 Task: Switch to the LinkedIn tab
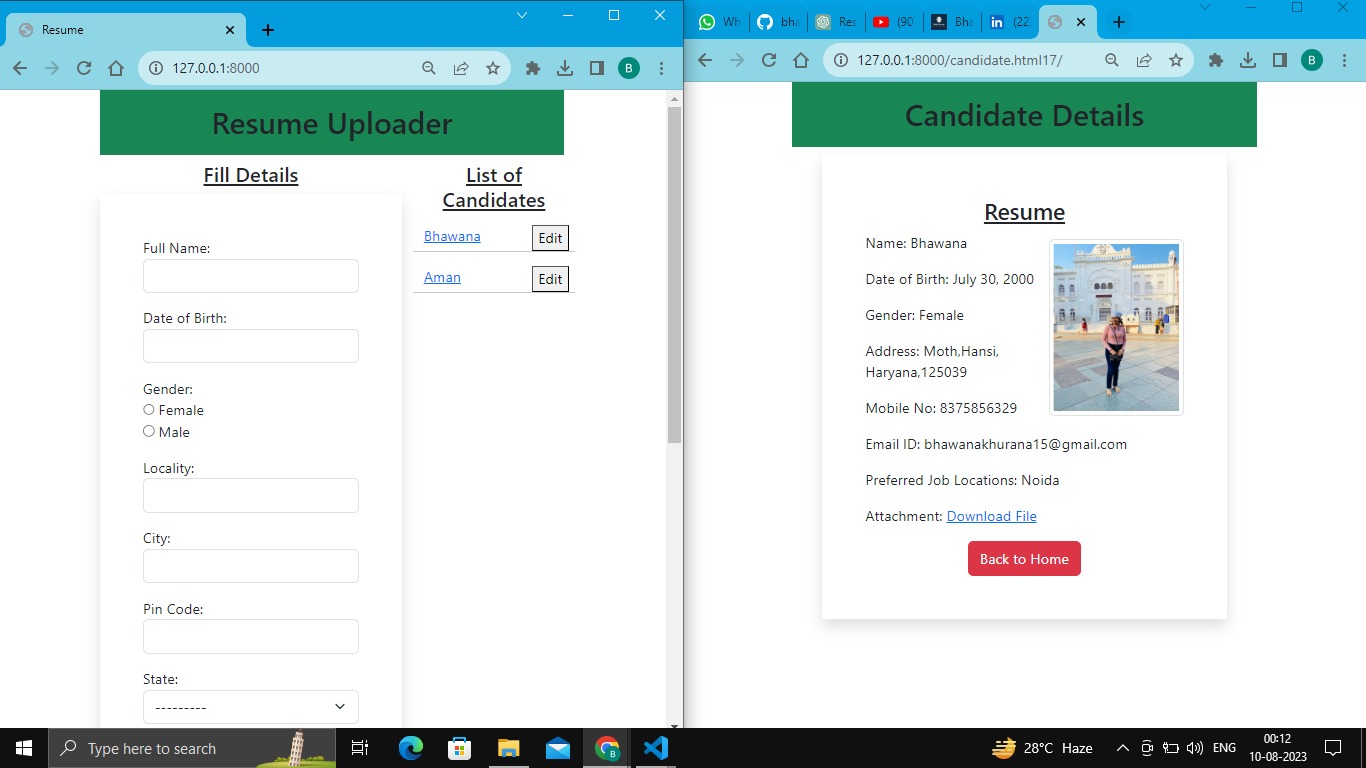(x=1009, y=22)
